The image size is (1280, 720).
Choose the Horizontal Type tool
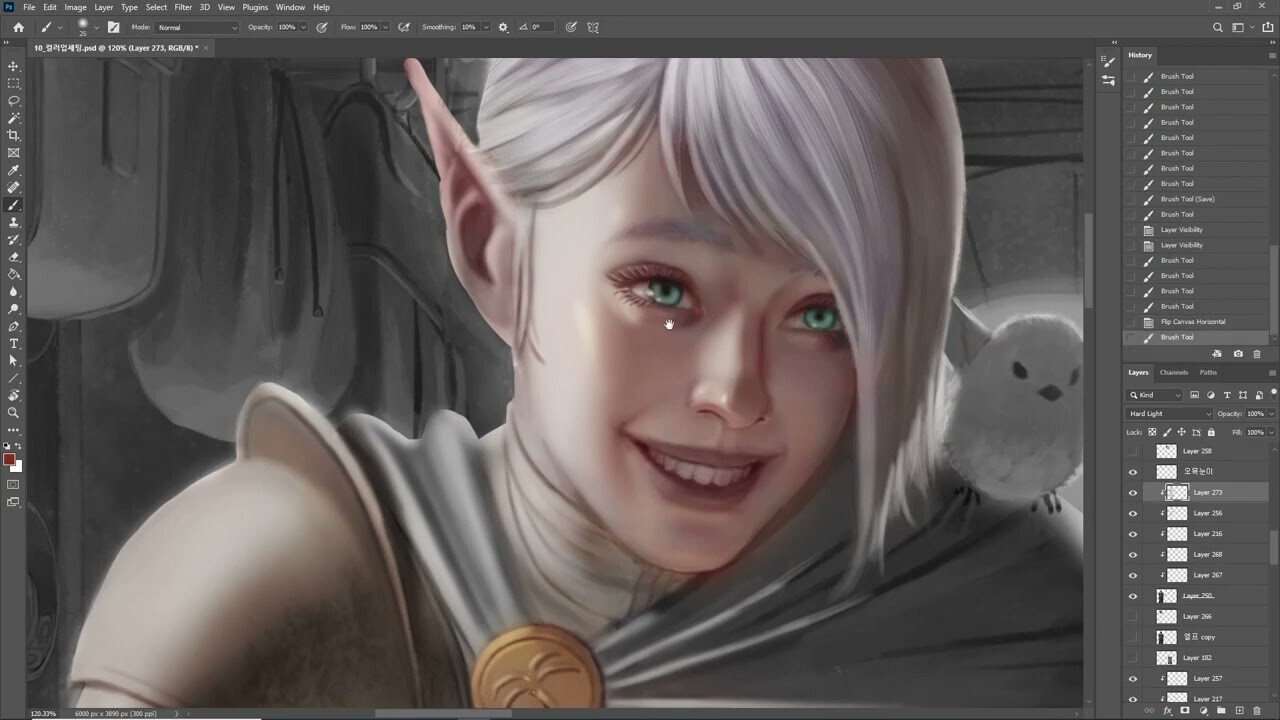tap(14, 344)
